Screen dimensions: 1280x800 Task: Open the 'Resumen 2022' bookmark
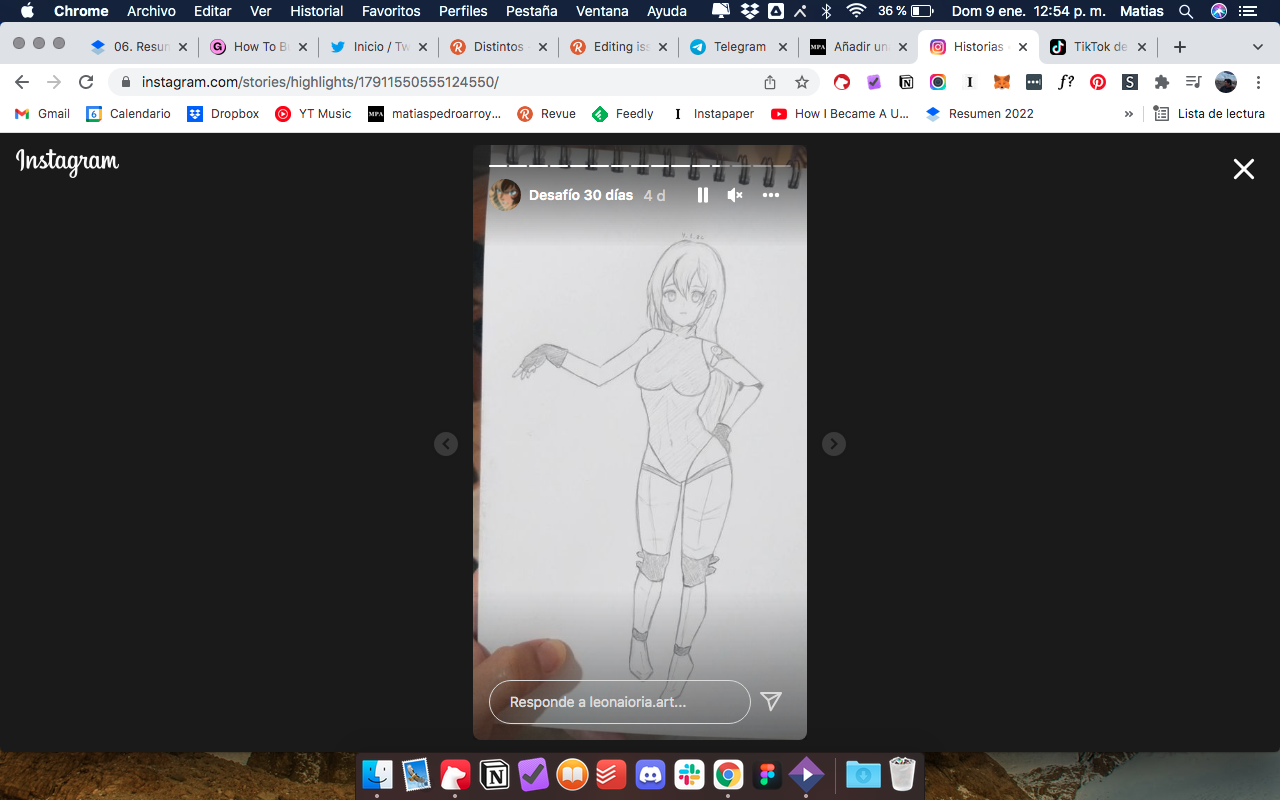pos(980,114)
